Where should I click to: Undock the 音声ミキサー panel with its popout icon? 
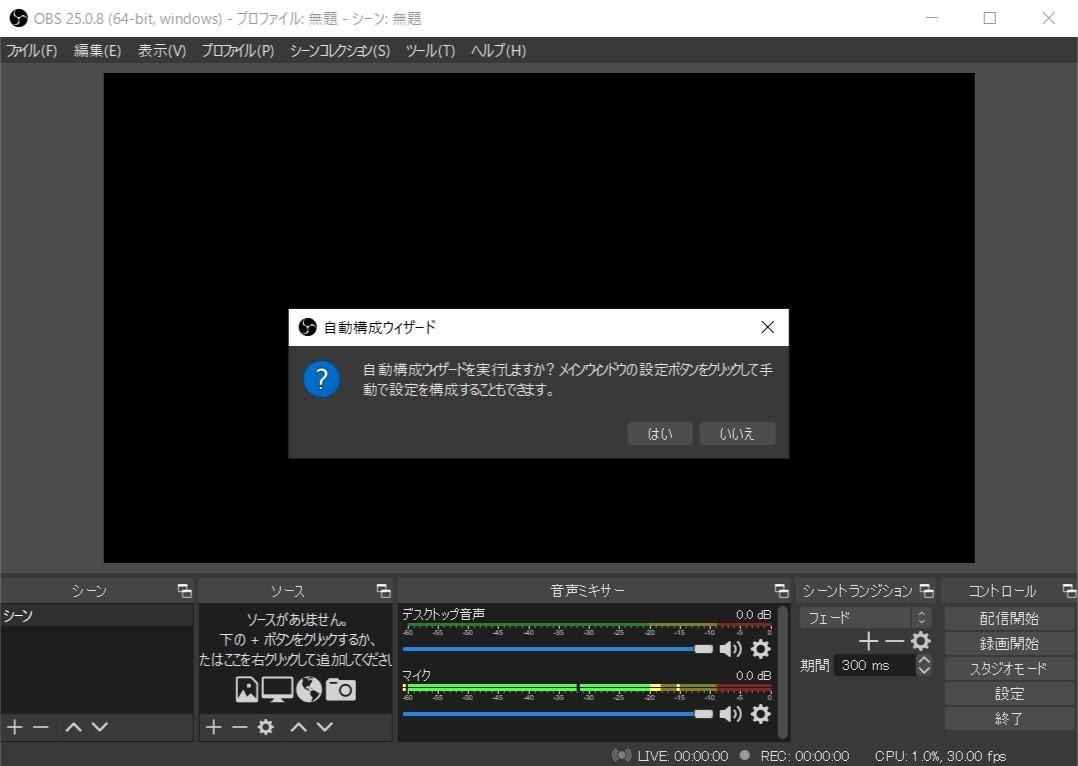(x=782, y=591)
